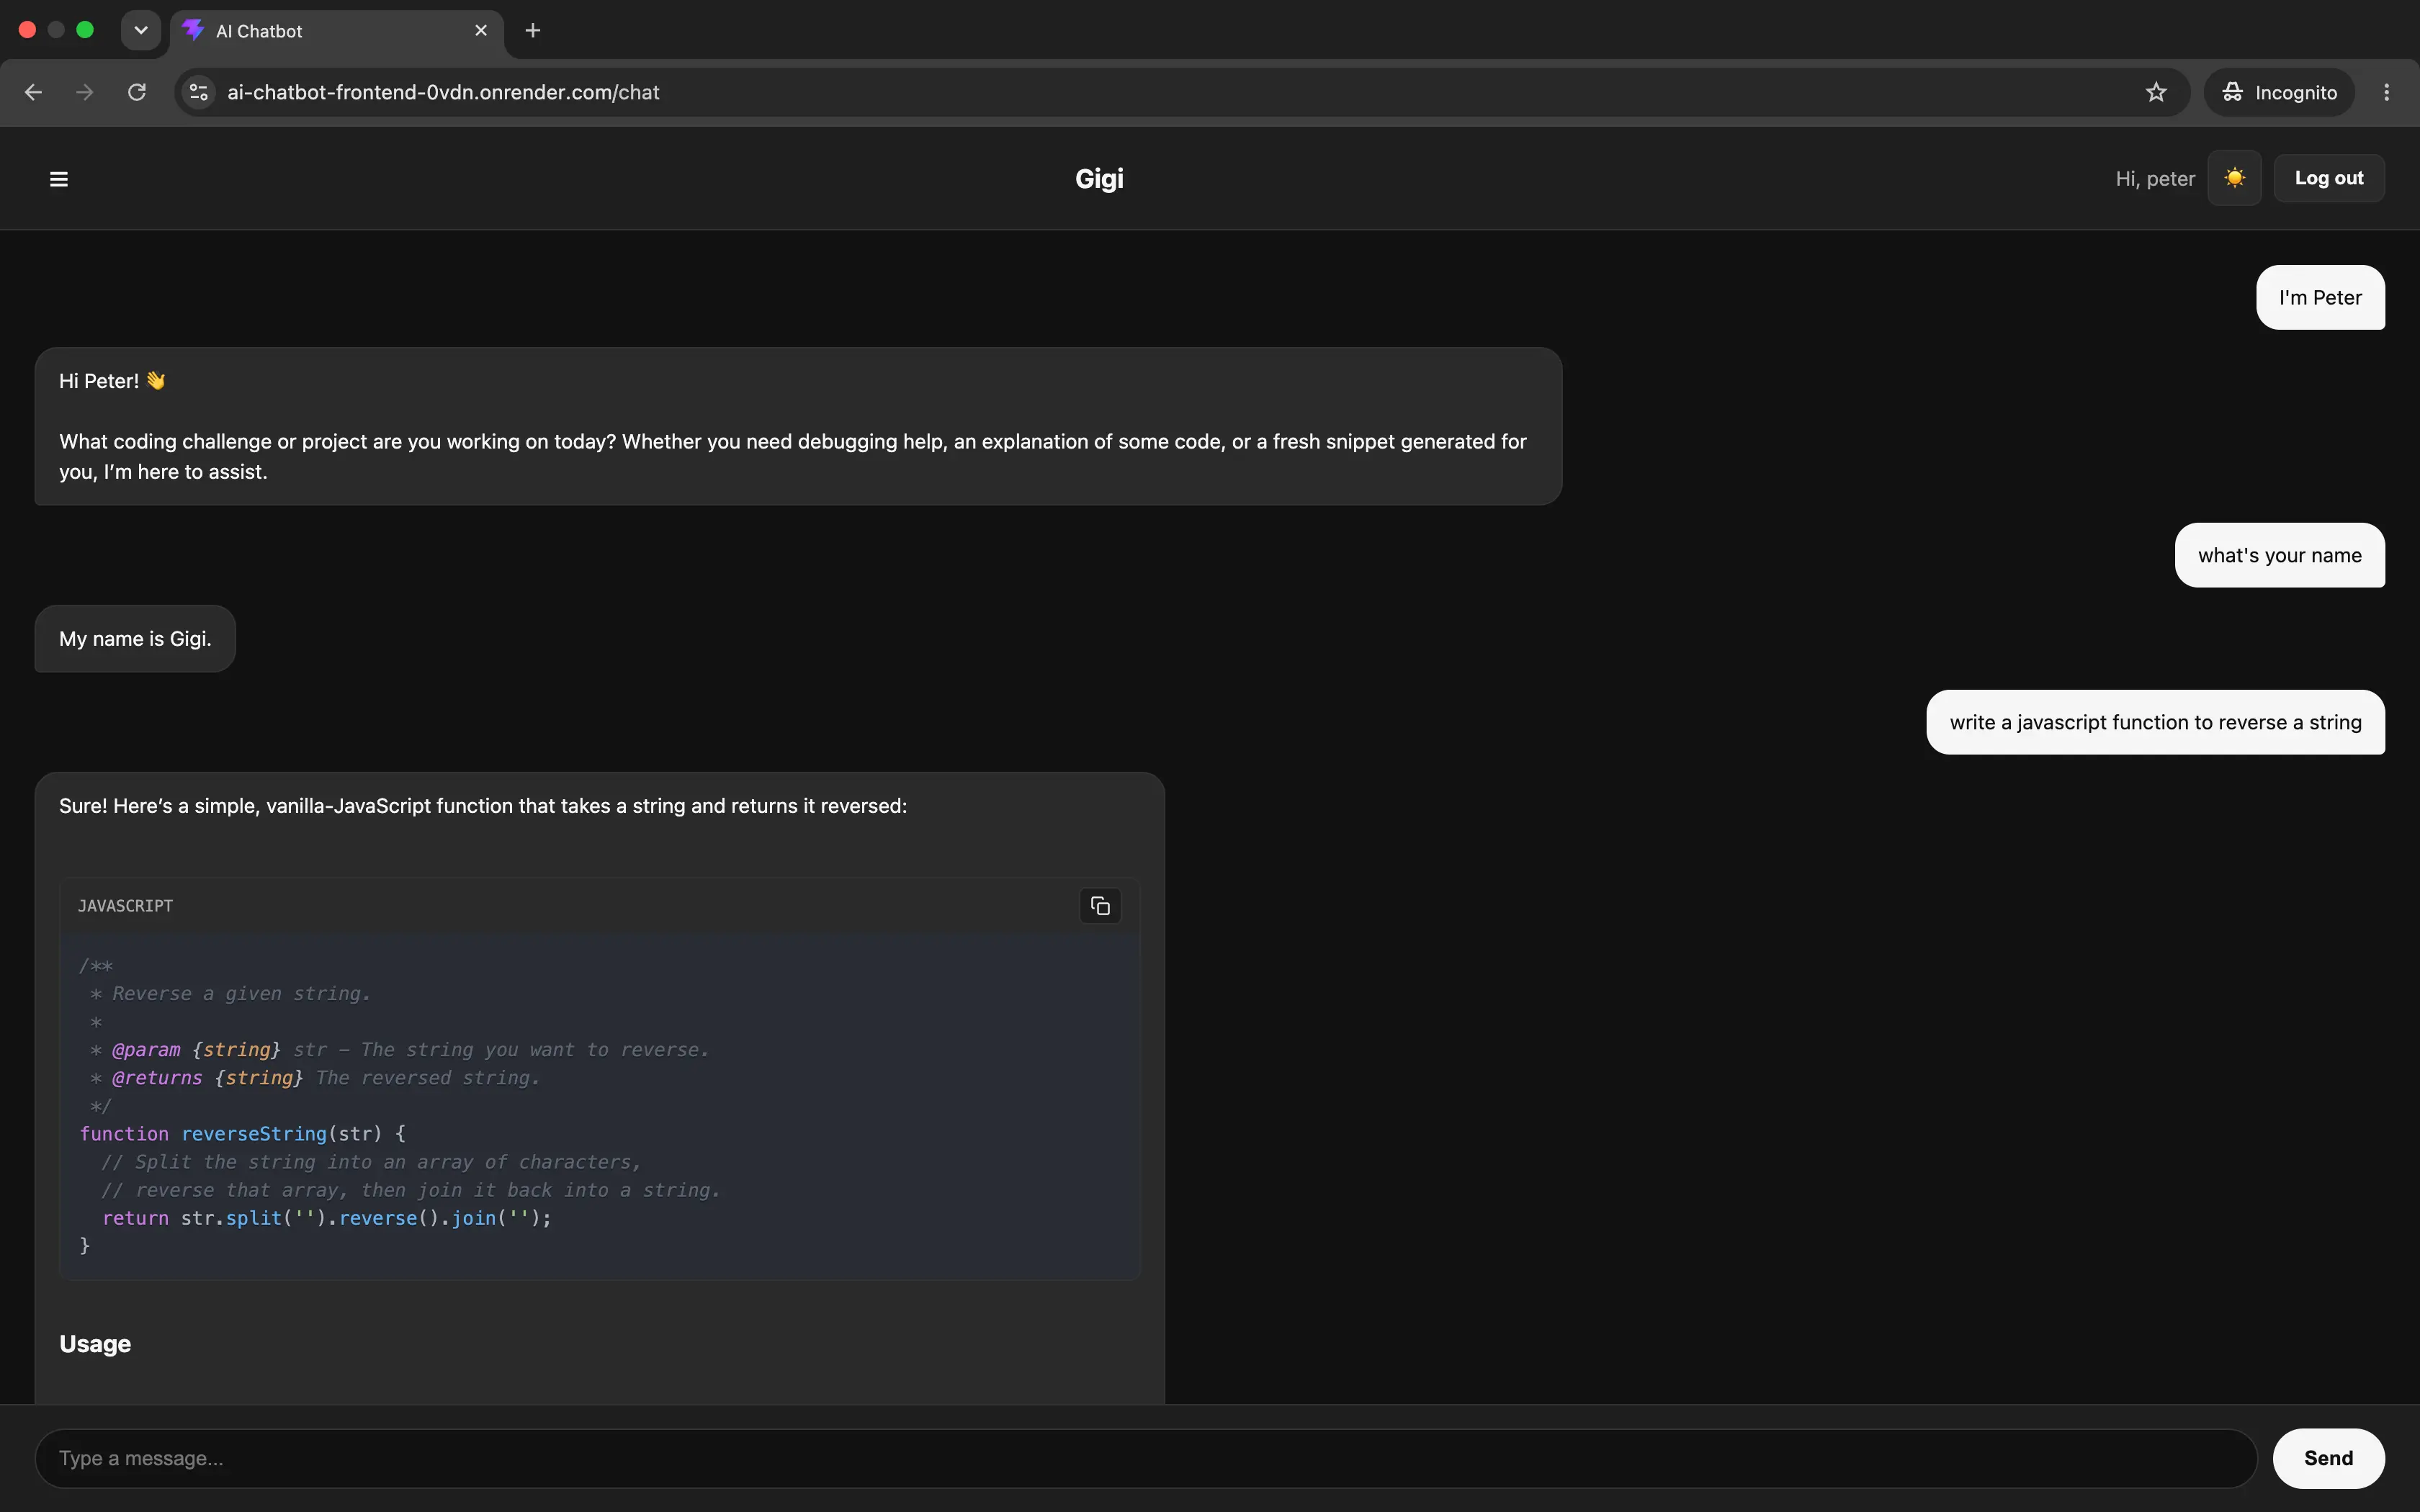Screen dimensions: 2420x1512
Task: Click the '// Split the string into an array' comment
Action: click(371, 1162)
